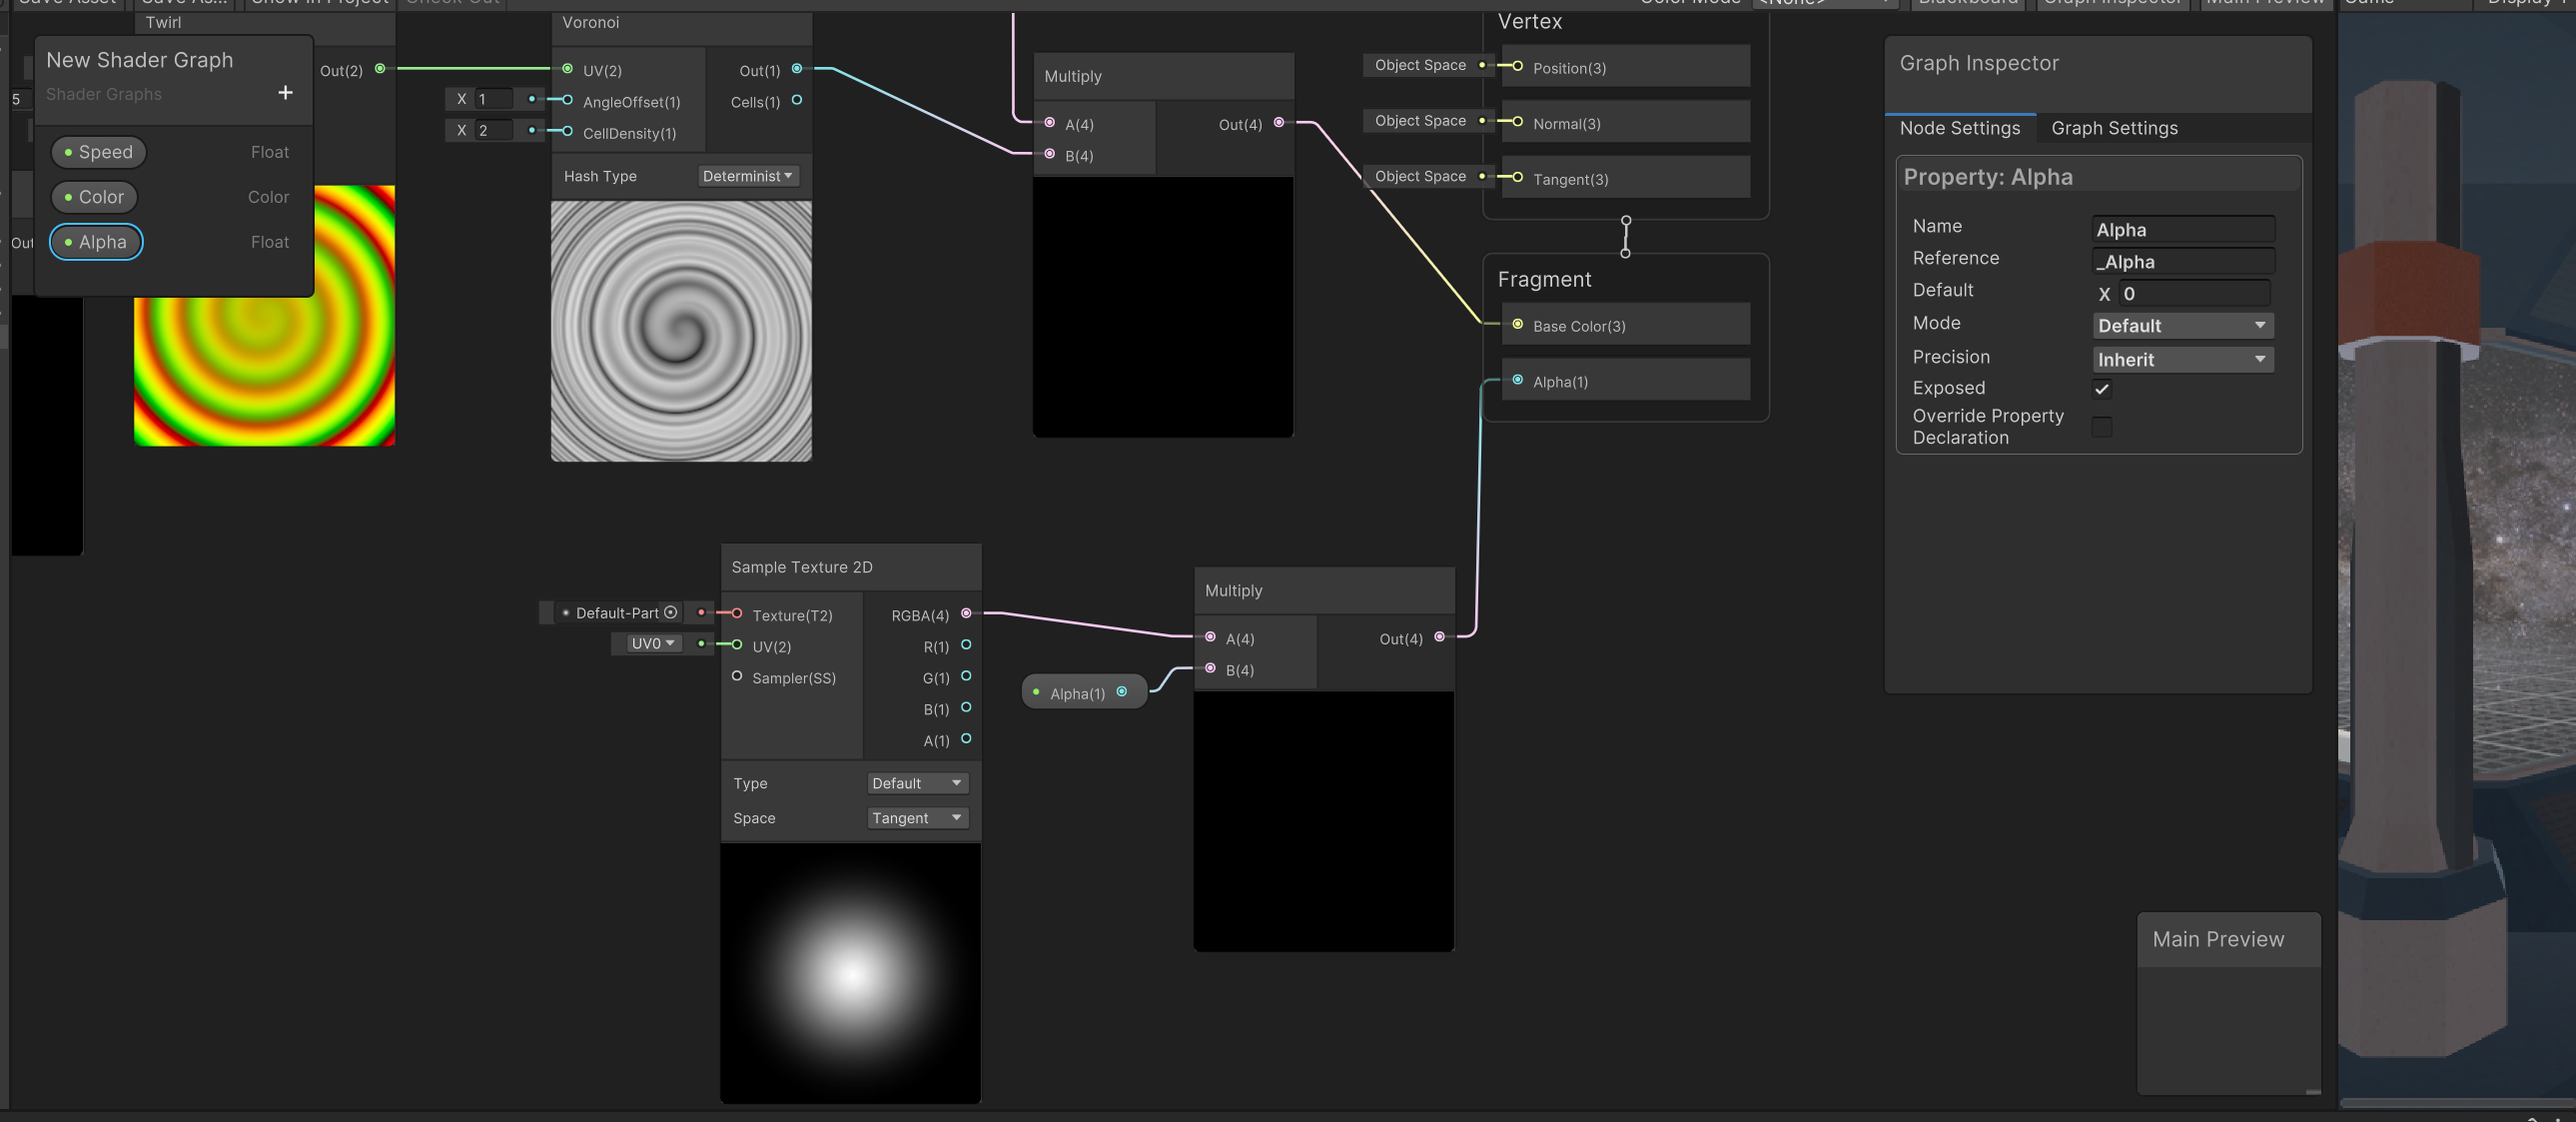Click the Sampler(SS) input port
Image resolution: width=2576 pixels, height=1122 pixels.
coord(737,676)
